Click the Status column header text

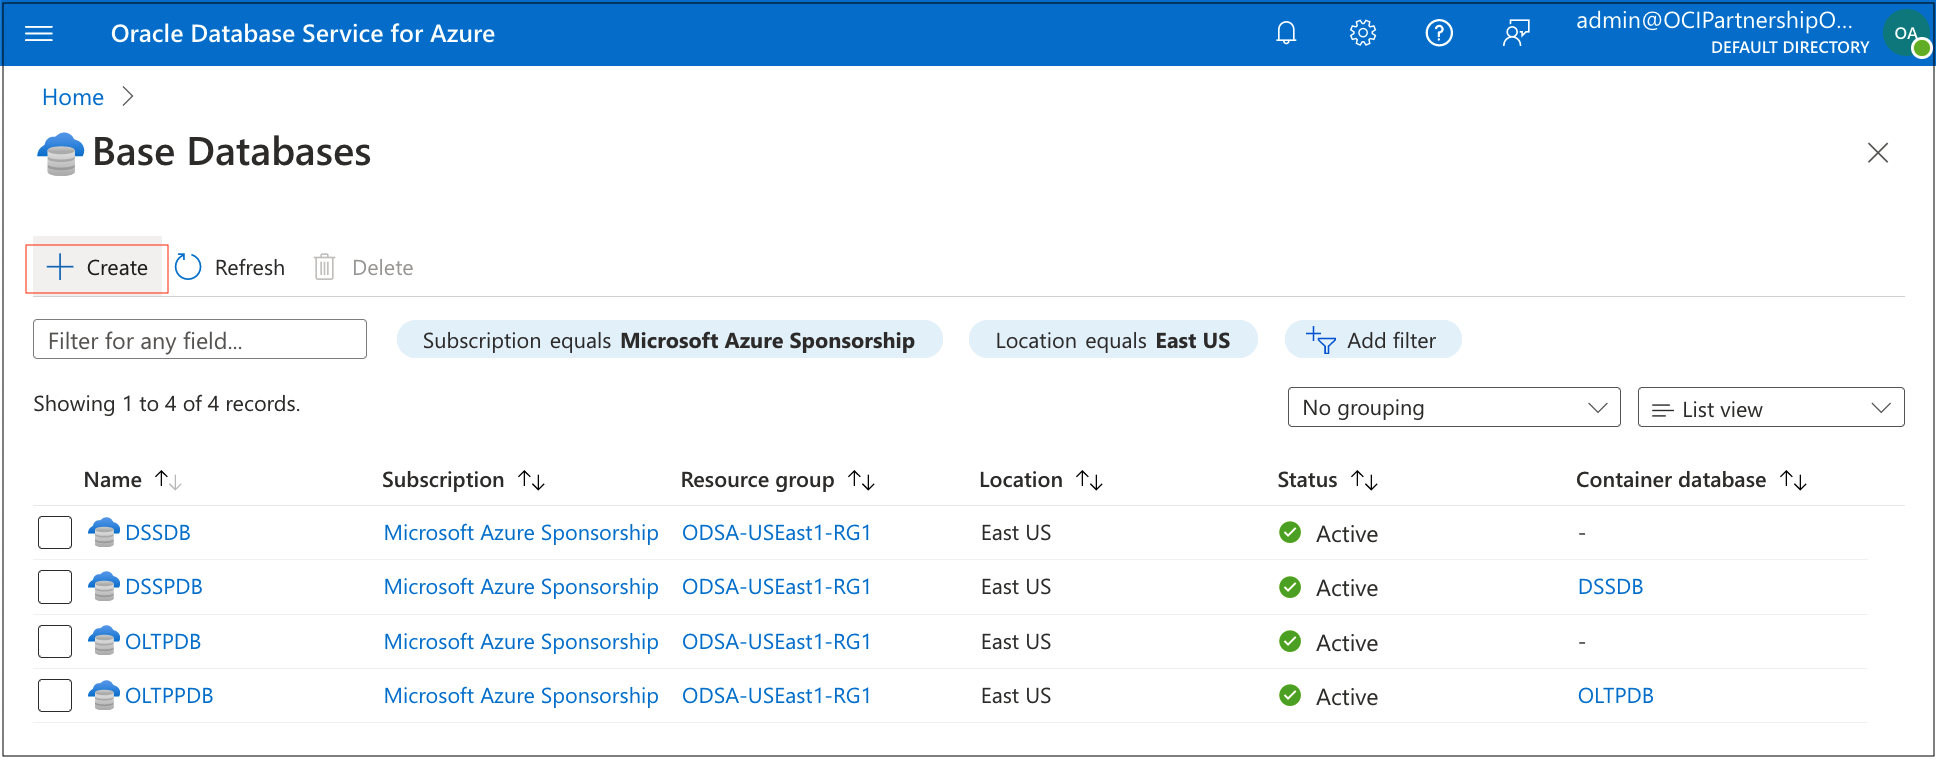click(x=1307, y=480)
